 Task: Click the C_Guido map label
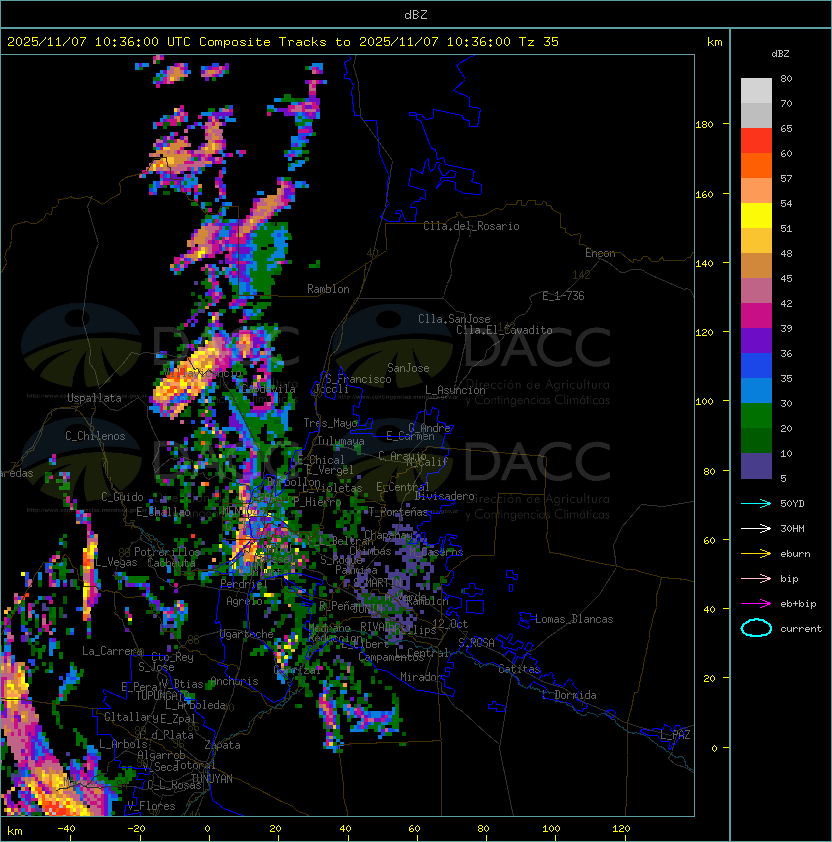122,497
